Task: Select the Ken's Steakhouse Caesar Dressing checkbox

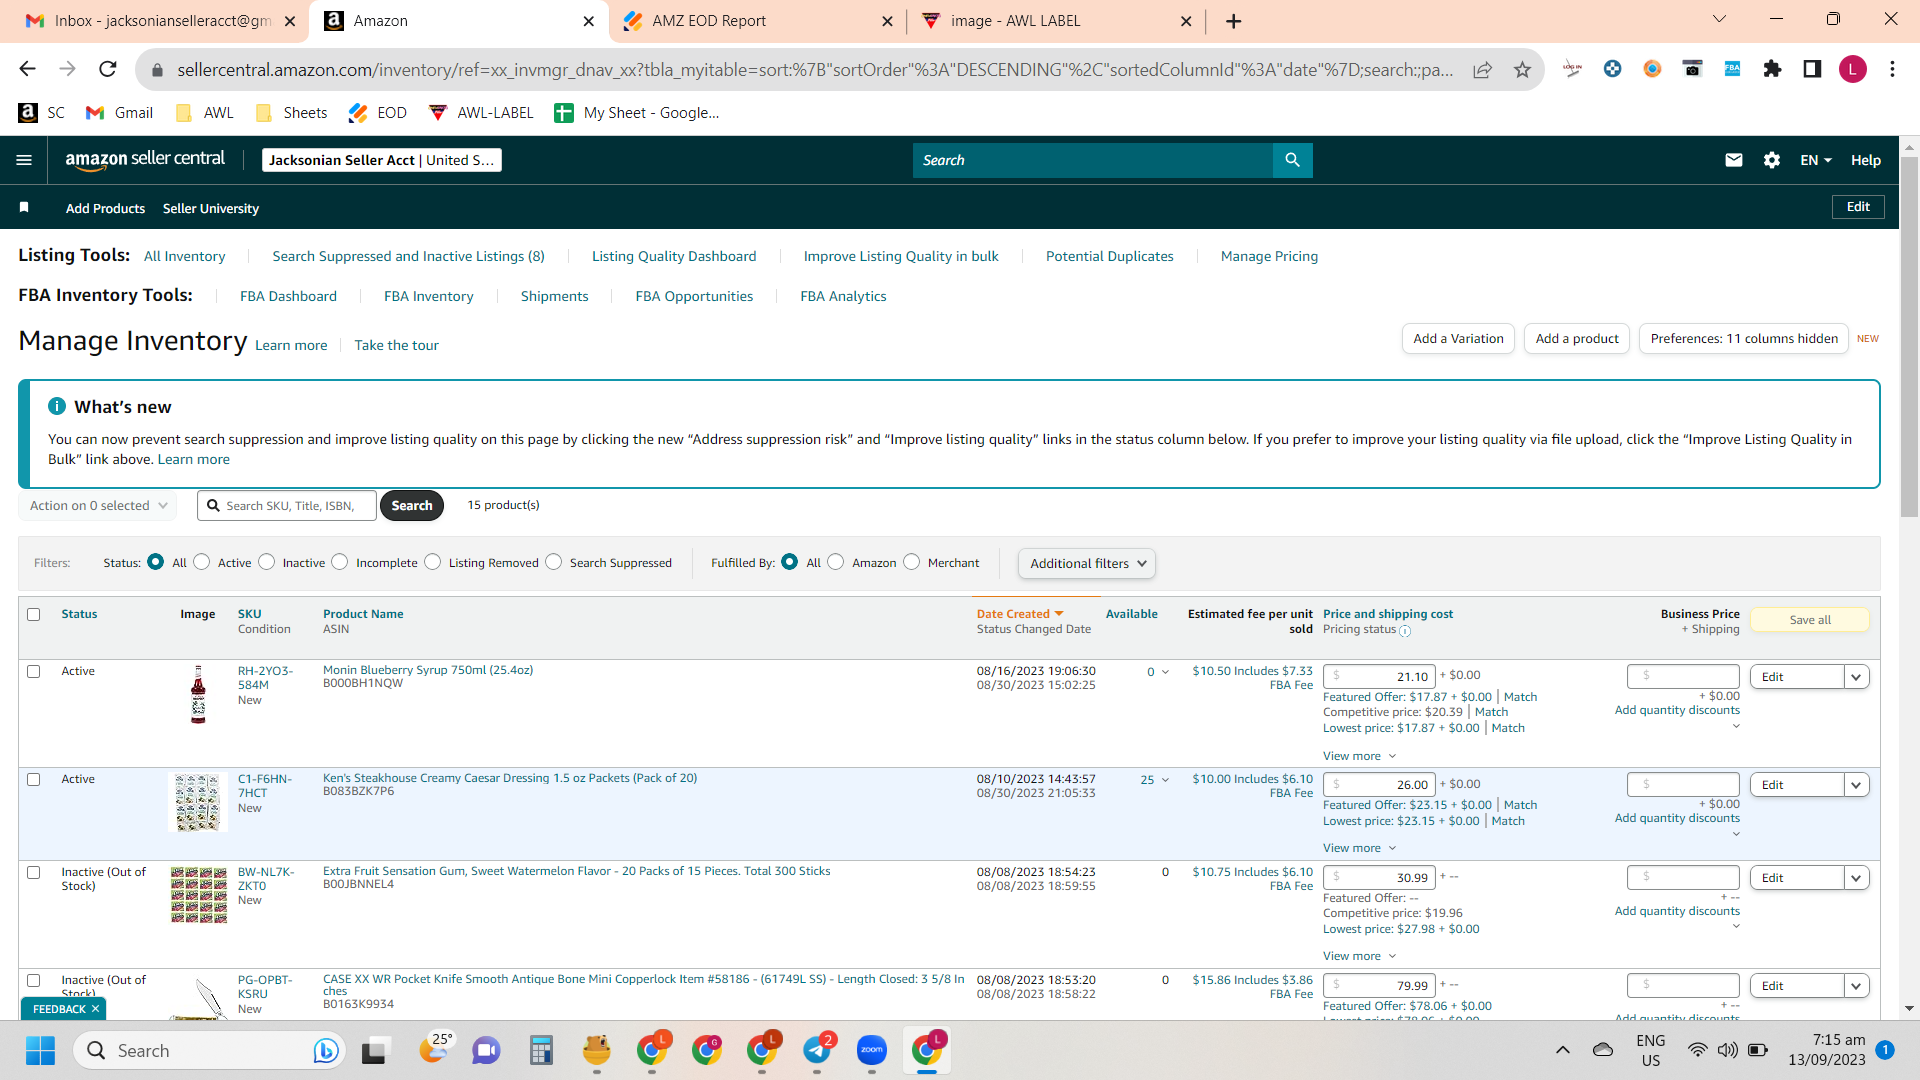Action: [x=34, y=779]
